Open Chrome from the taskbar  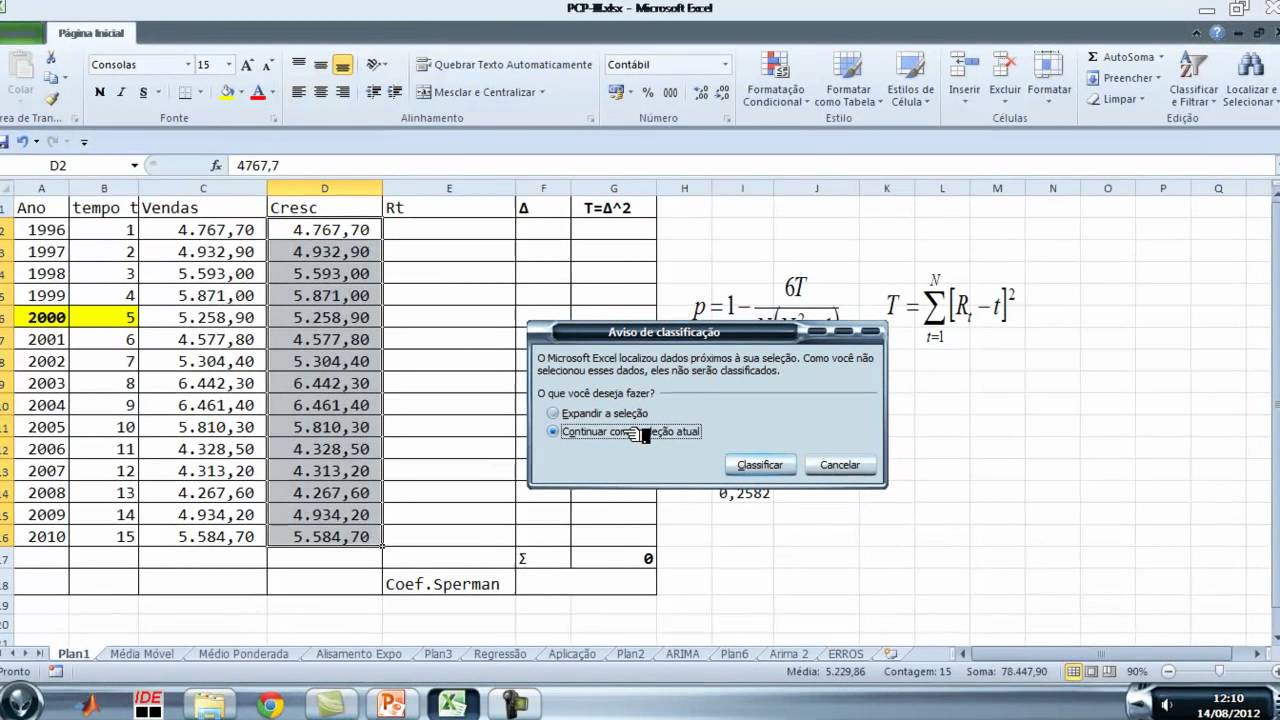tap(270, 704)
